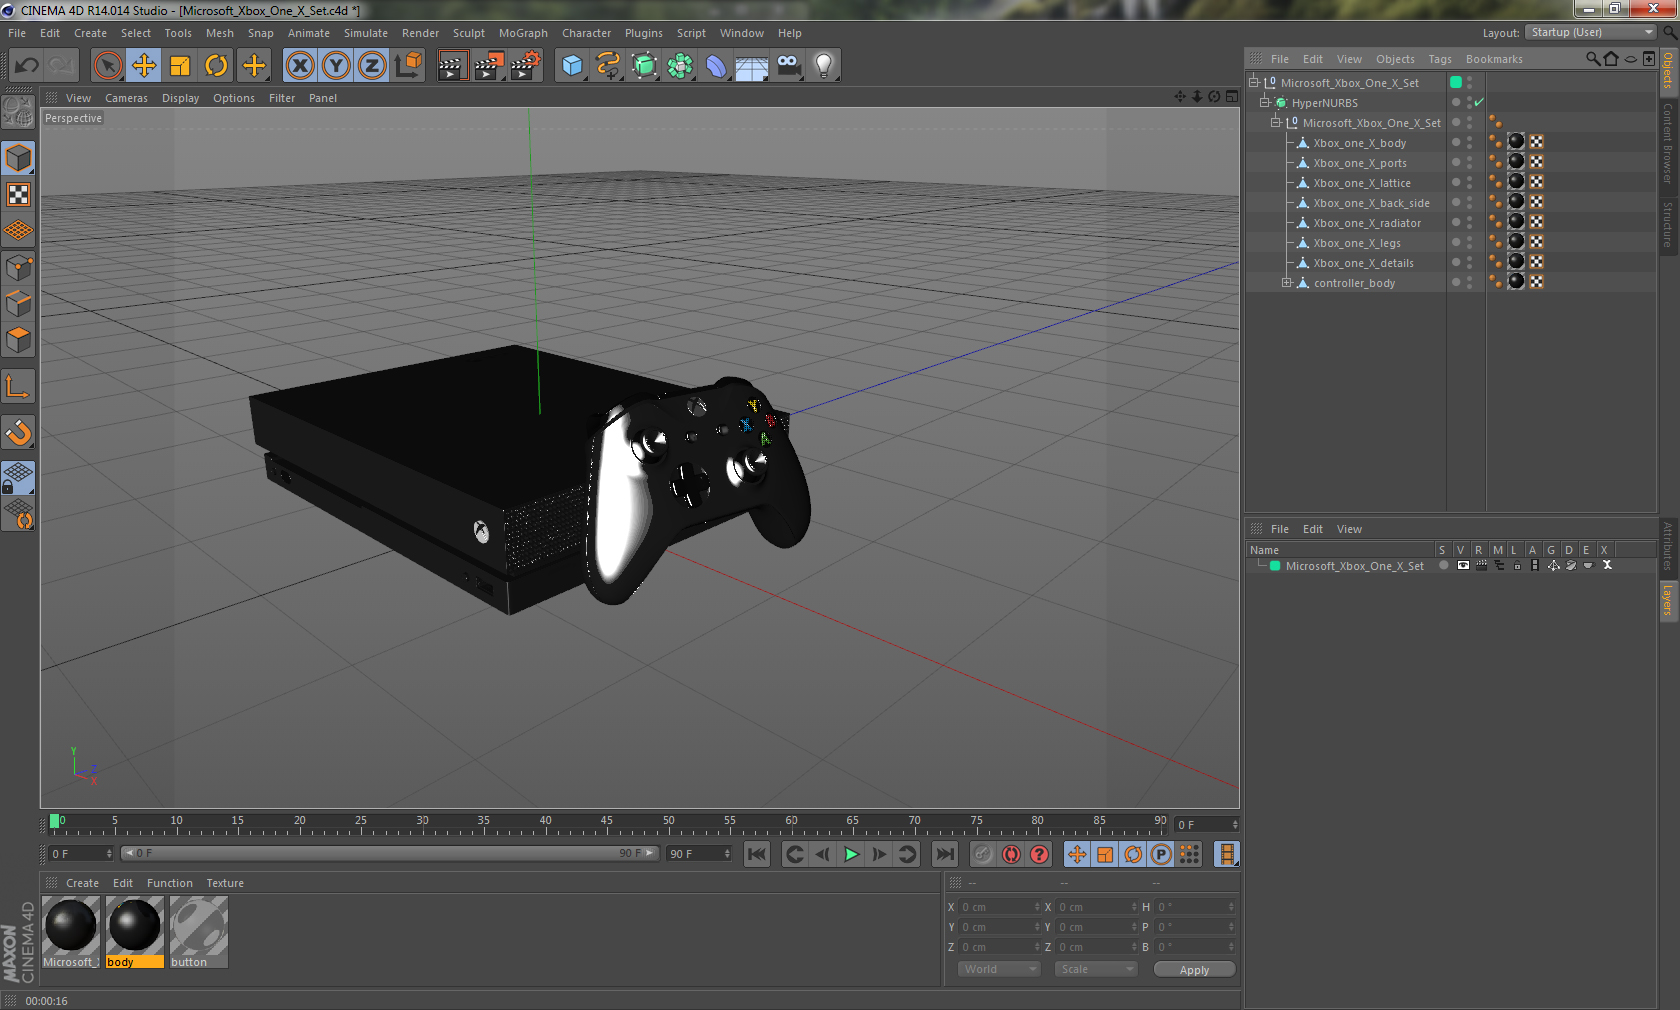Add a light object
This screenshot has width=1680, height=1010.
[x=824, y=66]
